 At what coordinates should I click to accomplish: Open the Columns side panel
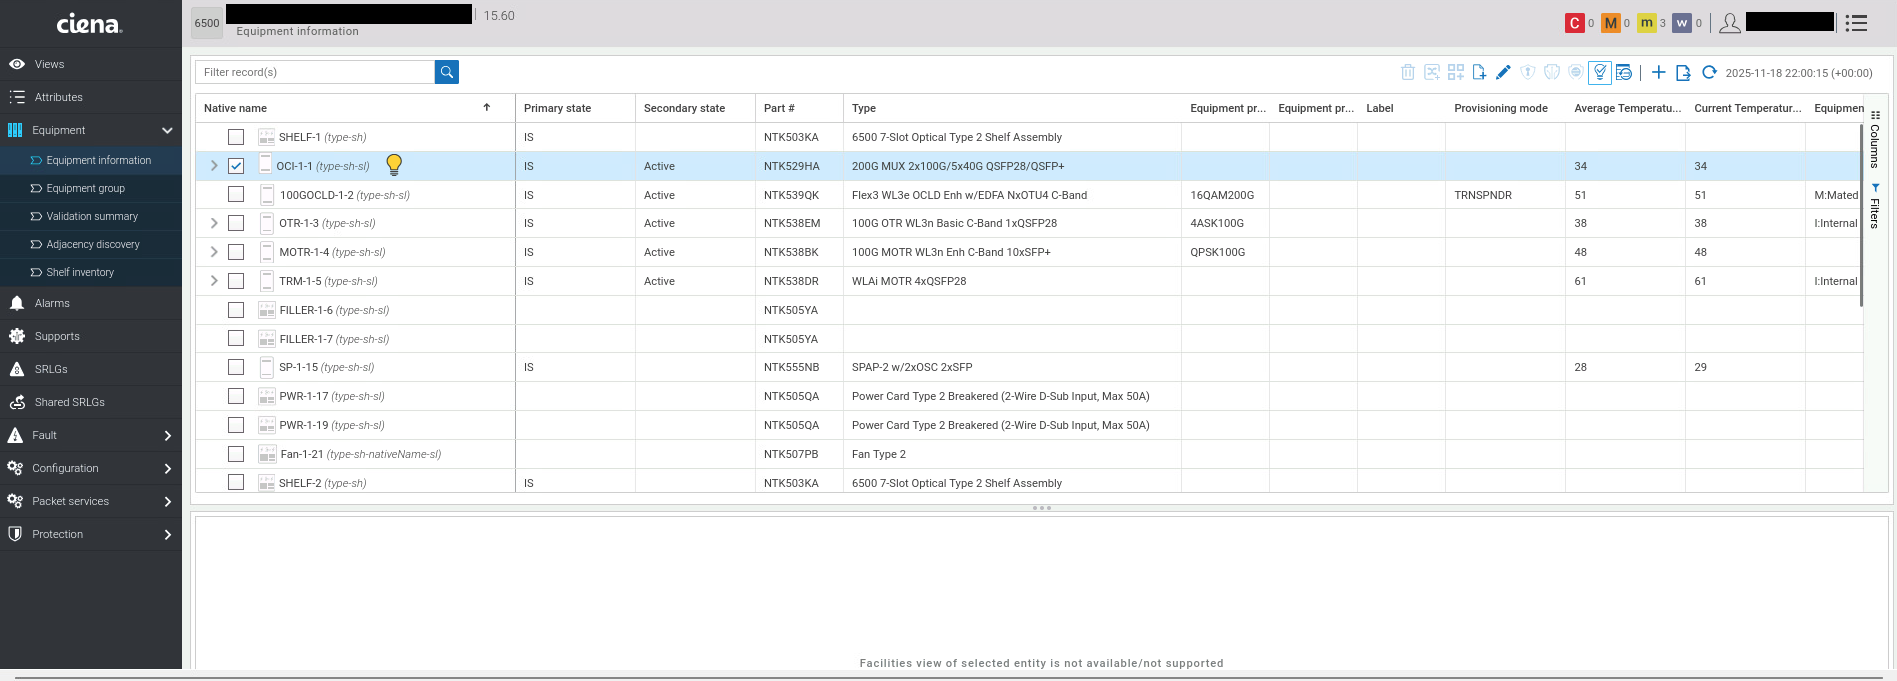(x=1875, y=139)
